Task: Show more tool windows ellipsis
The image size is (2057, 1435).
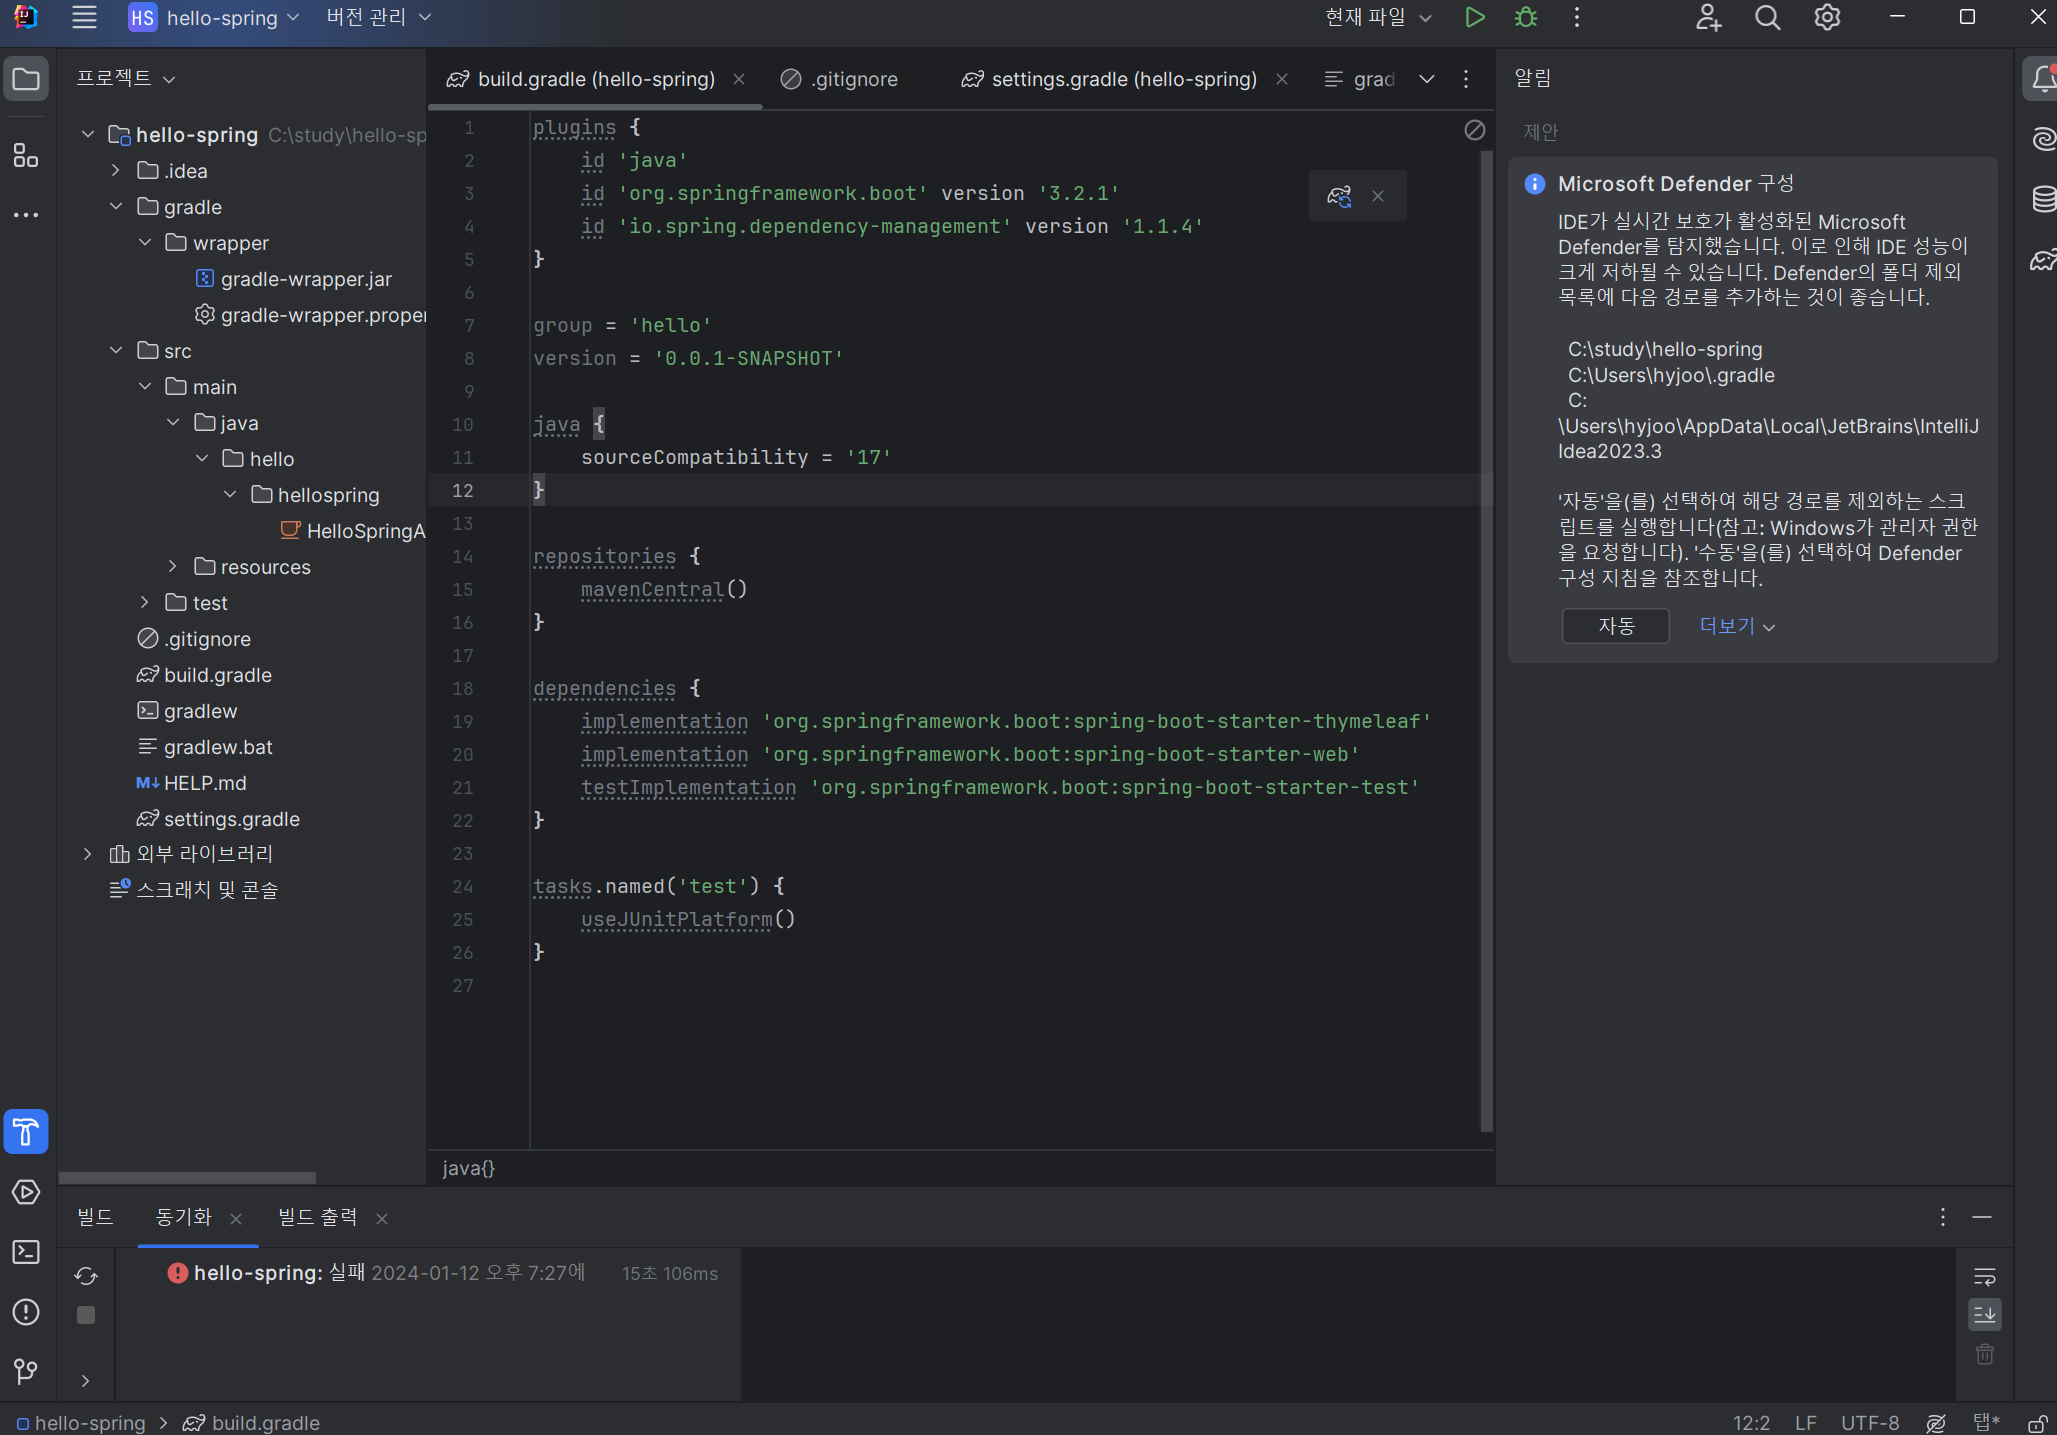Action: 26,214
